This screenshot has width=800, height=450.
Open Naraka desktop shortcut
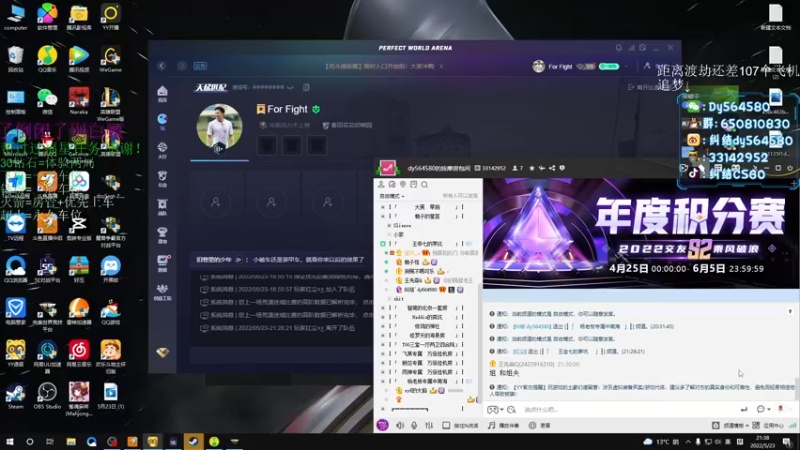coord(79,101)
